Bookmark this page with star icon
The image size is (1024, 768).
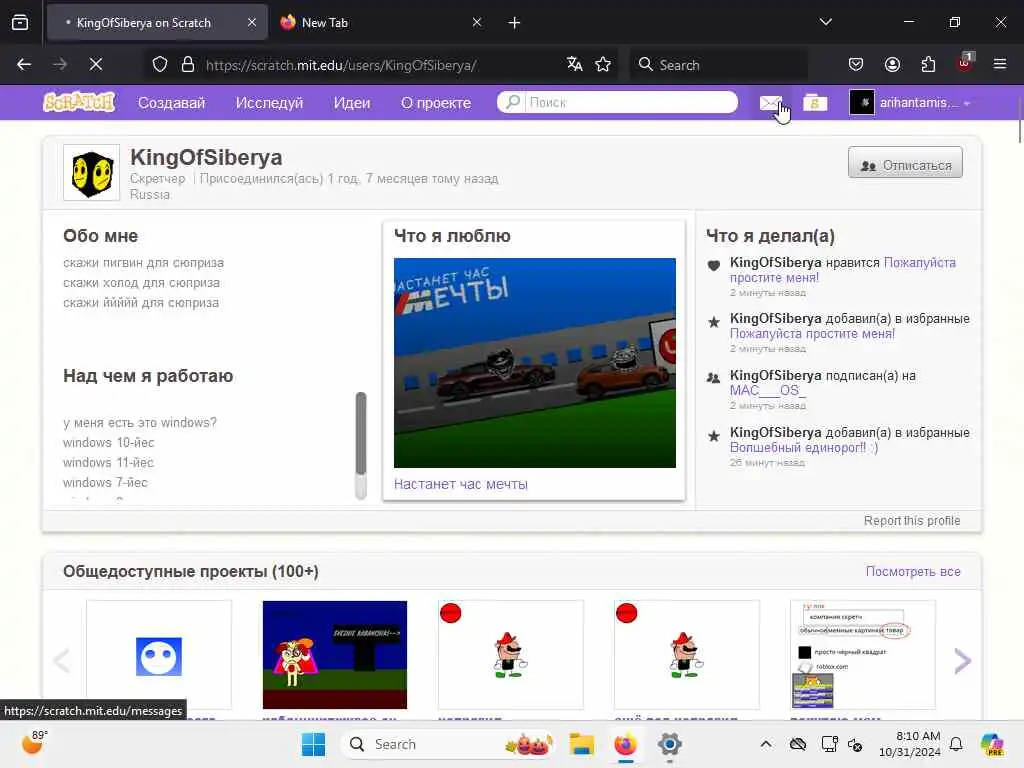[603, 64]
